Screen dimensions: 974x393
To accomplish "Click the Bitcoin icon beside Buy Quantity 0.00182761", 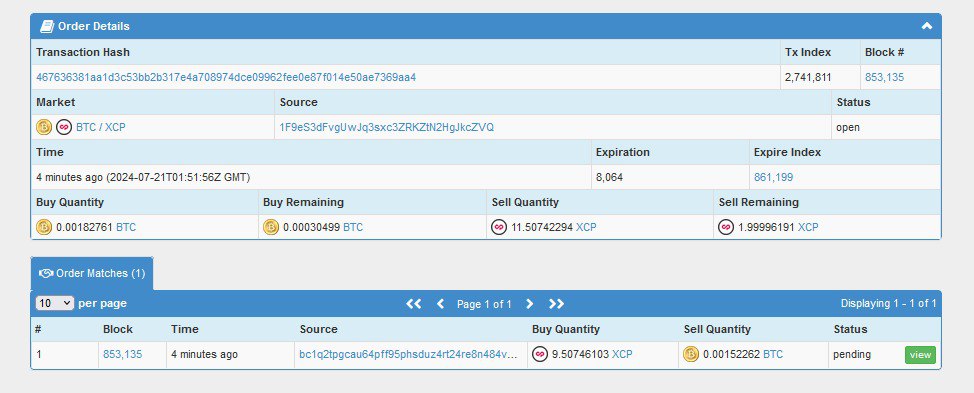I will click(x=43, y=227).
